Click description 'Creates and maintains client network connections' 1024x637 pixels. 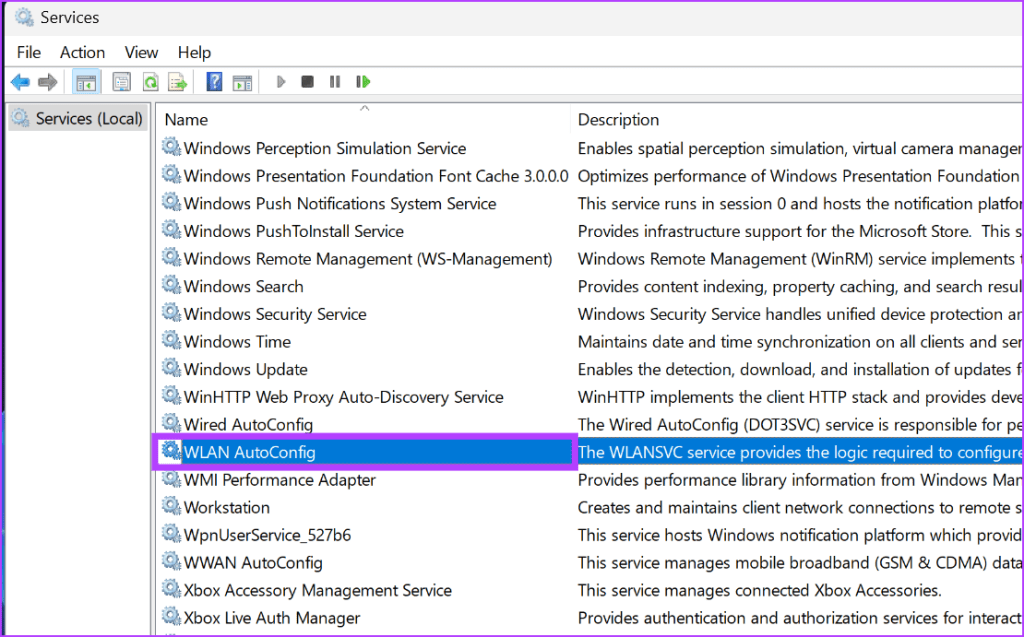(800, 508)
